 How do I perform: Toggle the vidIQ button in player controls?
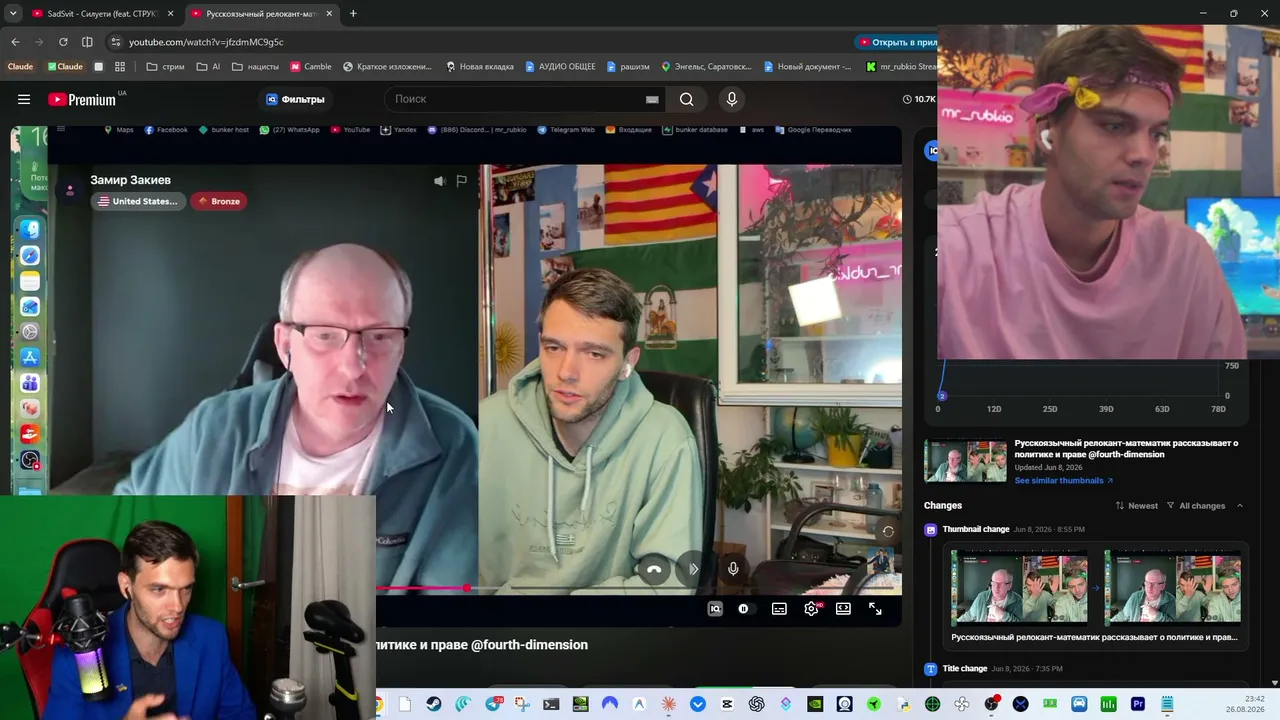715,609
